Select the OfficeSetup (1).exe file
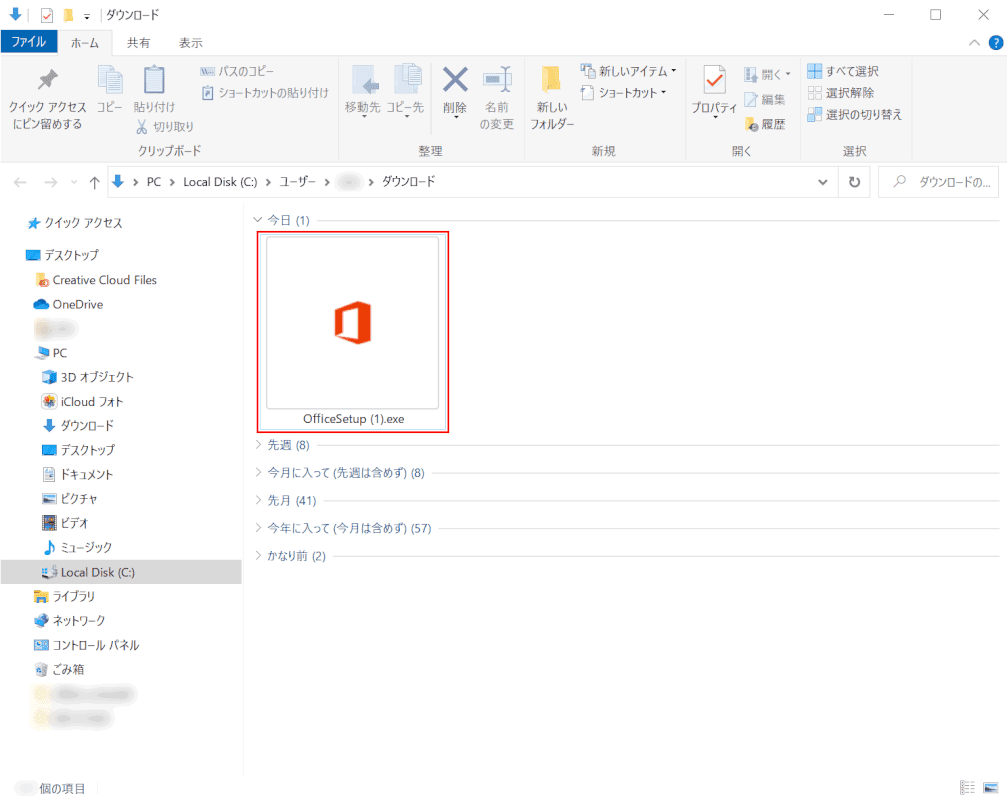1007x800 pixels. (x=353, y=331)
